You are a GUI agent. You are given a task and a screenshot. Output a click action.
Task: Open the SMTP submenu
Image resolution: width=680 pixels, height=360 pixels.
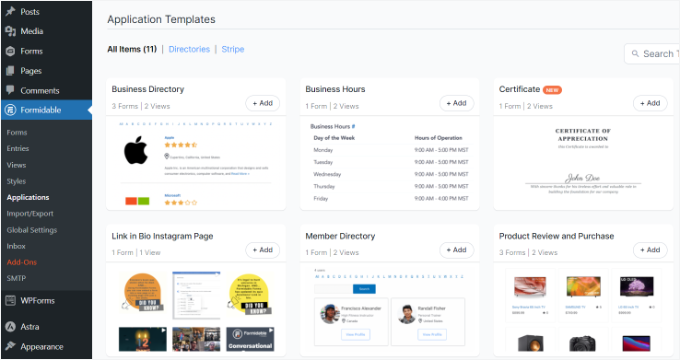pos(16,278)
